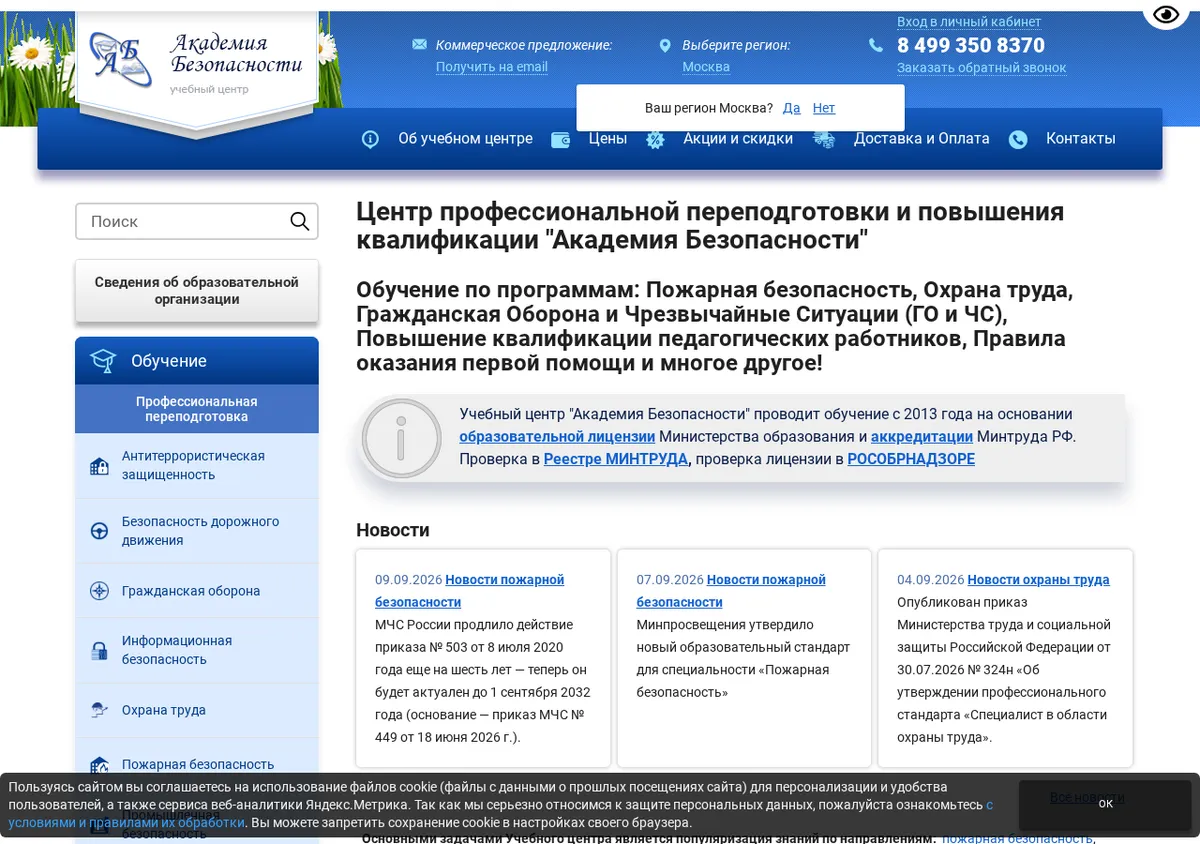
Task: Click the Информационная безопасность lock icon
Action: [x=99, y=651]
